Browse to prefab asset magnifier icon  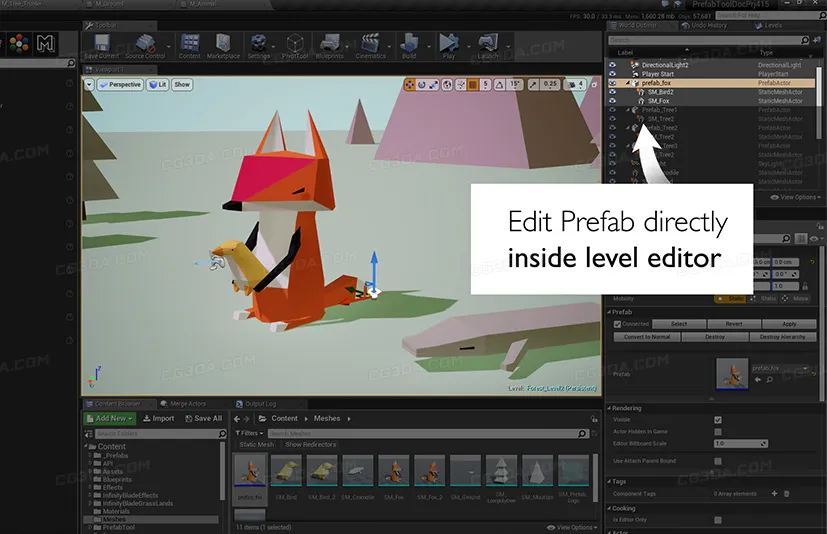pos(770,379)
